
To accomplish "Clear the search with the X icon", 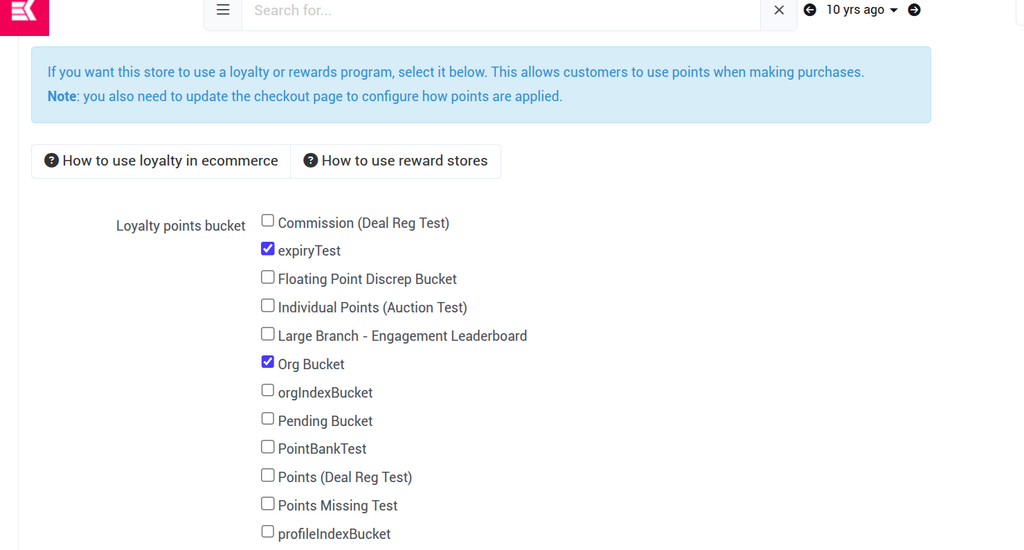I will 779,10.
